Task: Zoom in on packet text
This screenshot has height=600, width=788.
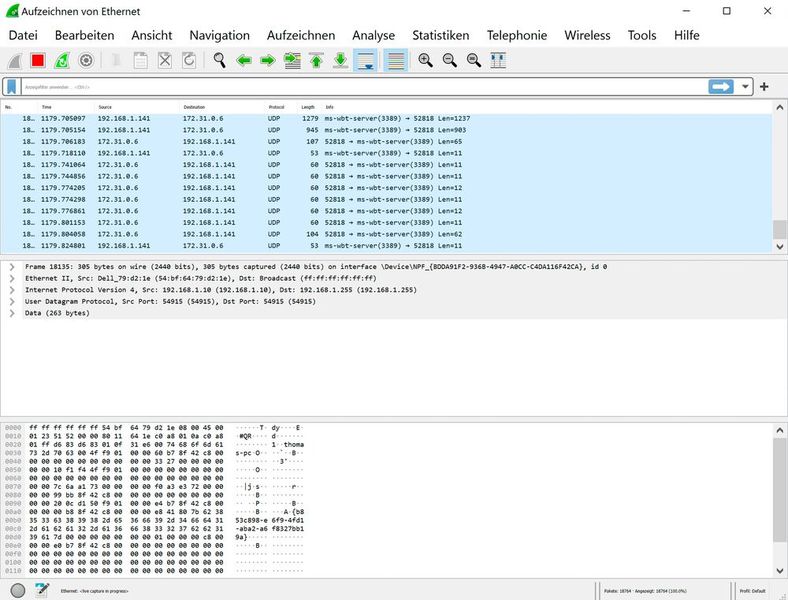Action: point(425,60)
